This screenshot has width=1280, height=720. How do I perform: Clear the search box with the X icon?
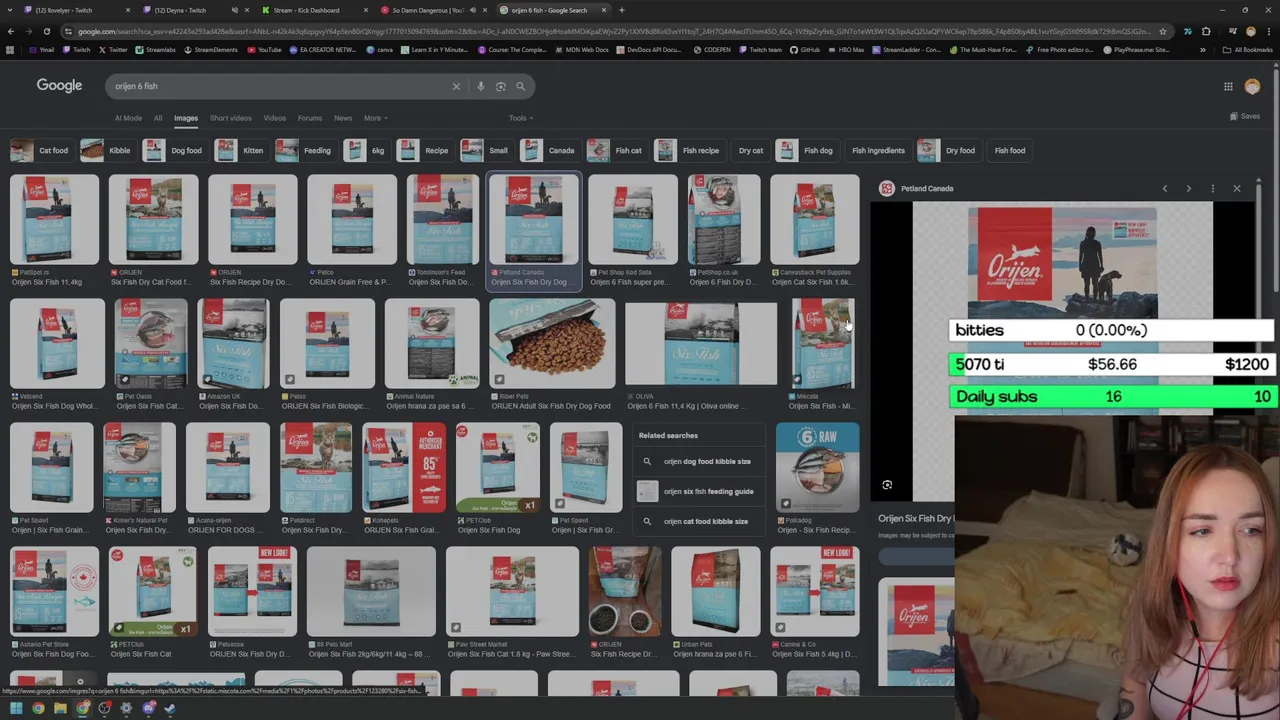[456, 86]
